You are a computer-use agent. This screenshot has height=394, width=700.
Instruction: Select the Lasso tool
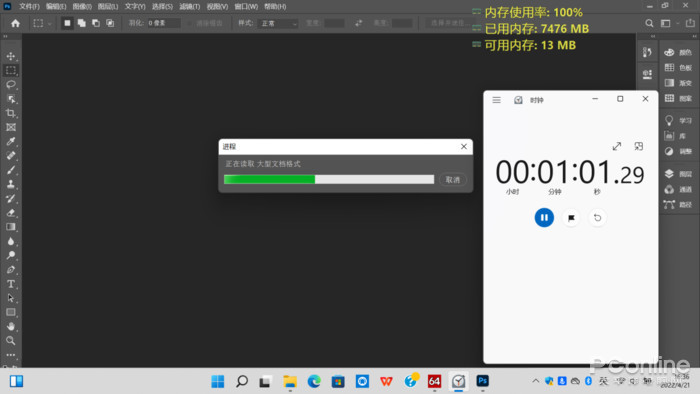11,85
